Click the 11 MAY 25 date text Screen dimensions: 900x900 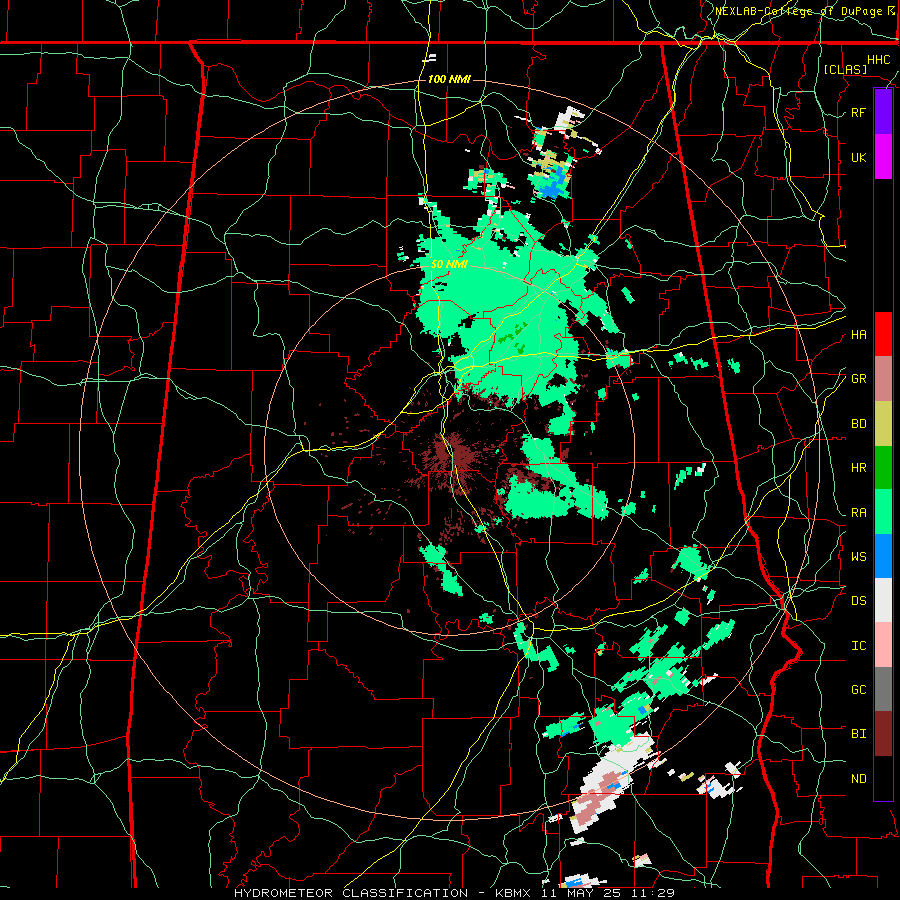click(582, 893)
